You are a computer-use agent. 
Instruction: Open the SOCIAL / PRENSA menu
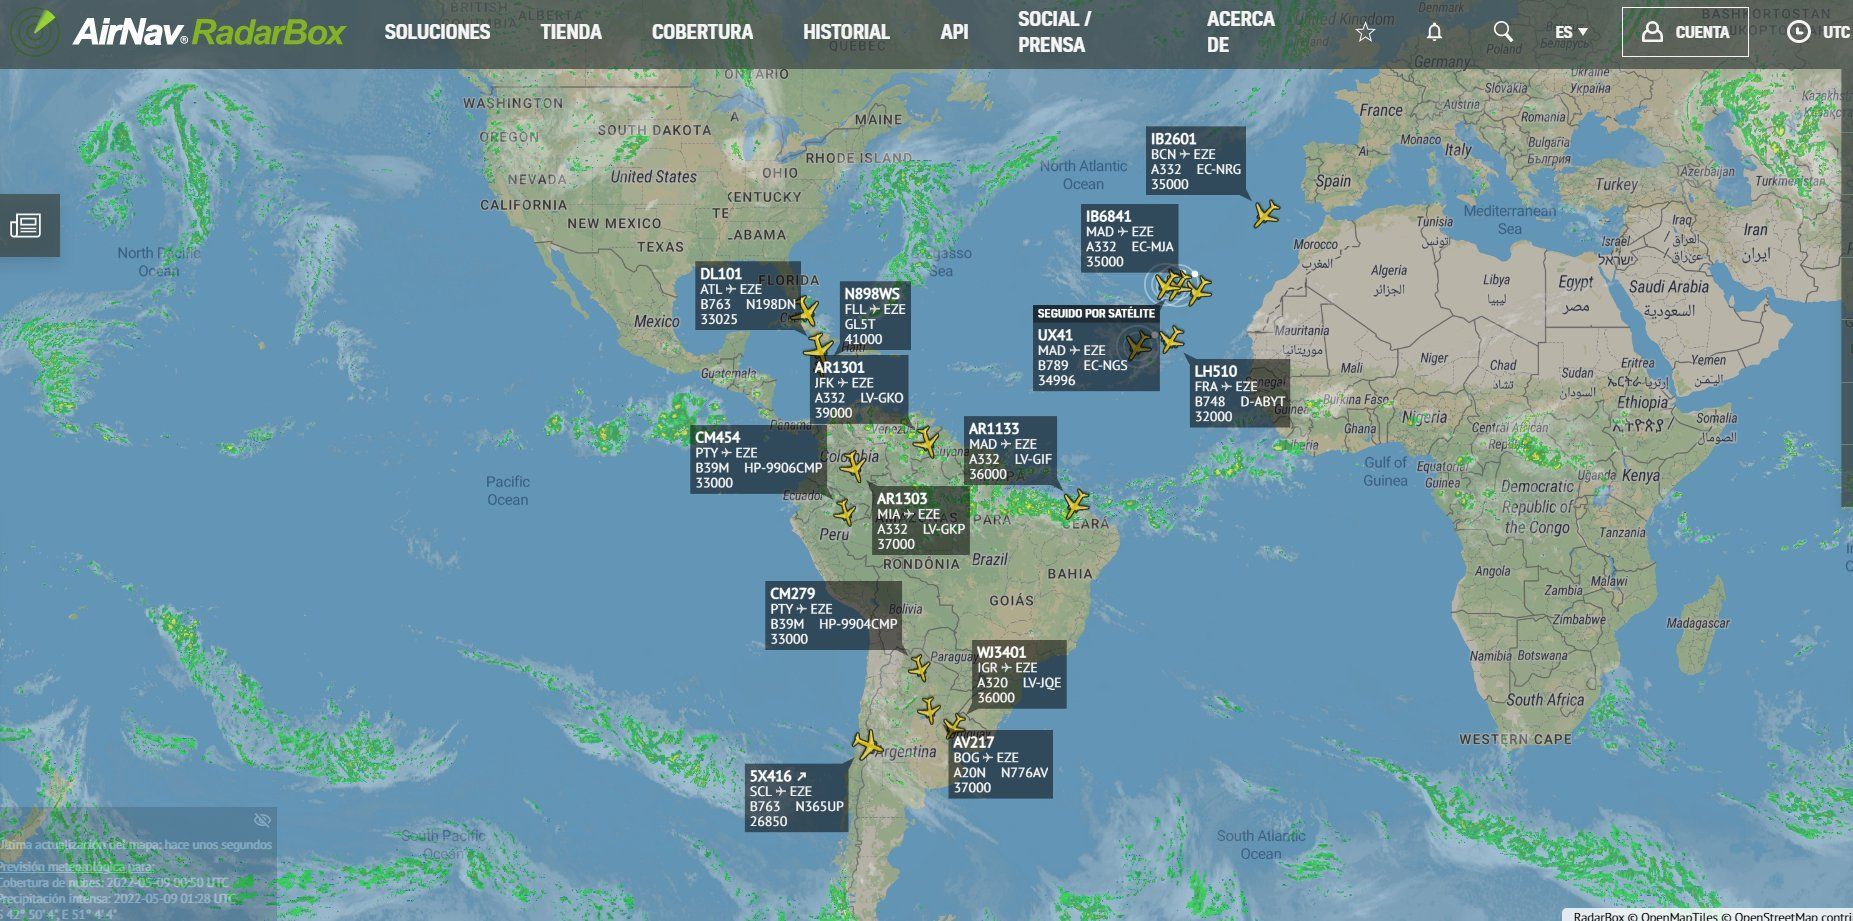pyautogui.click(x=1054, y=32)
